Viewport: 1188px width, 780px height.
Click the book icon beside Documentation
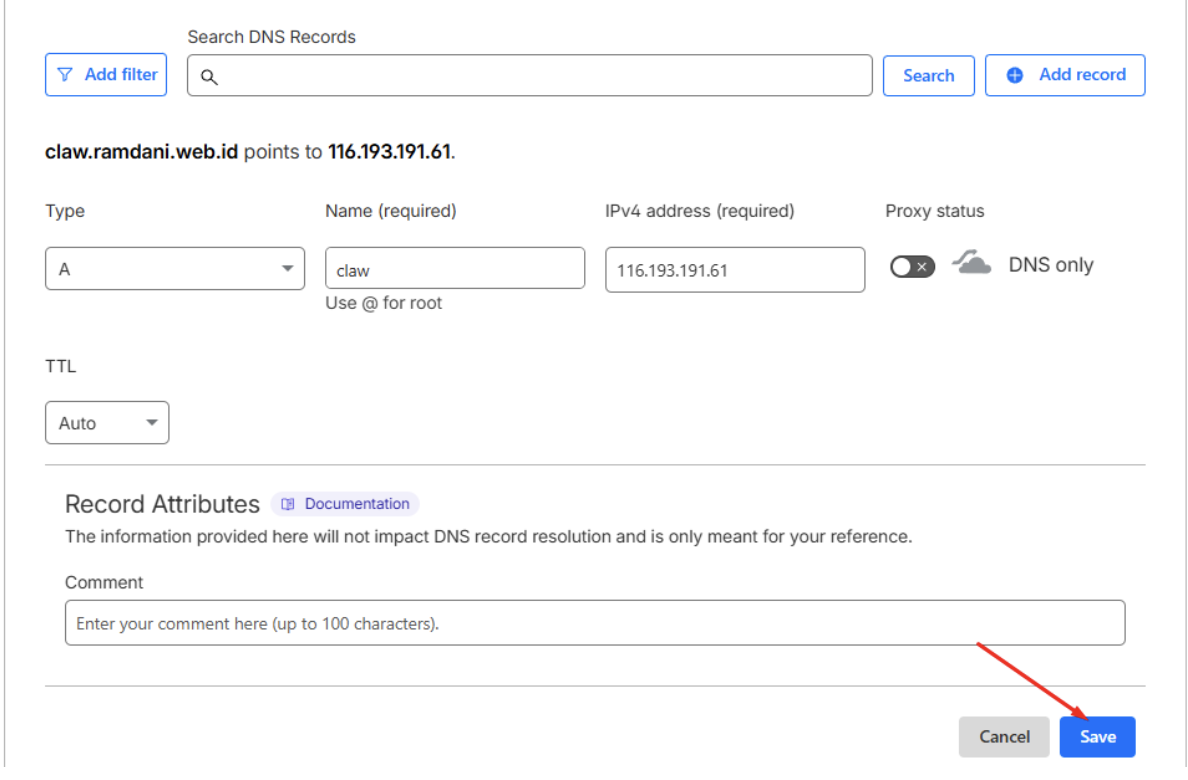click(288, 504)
